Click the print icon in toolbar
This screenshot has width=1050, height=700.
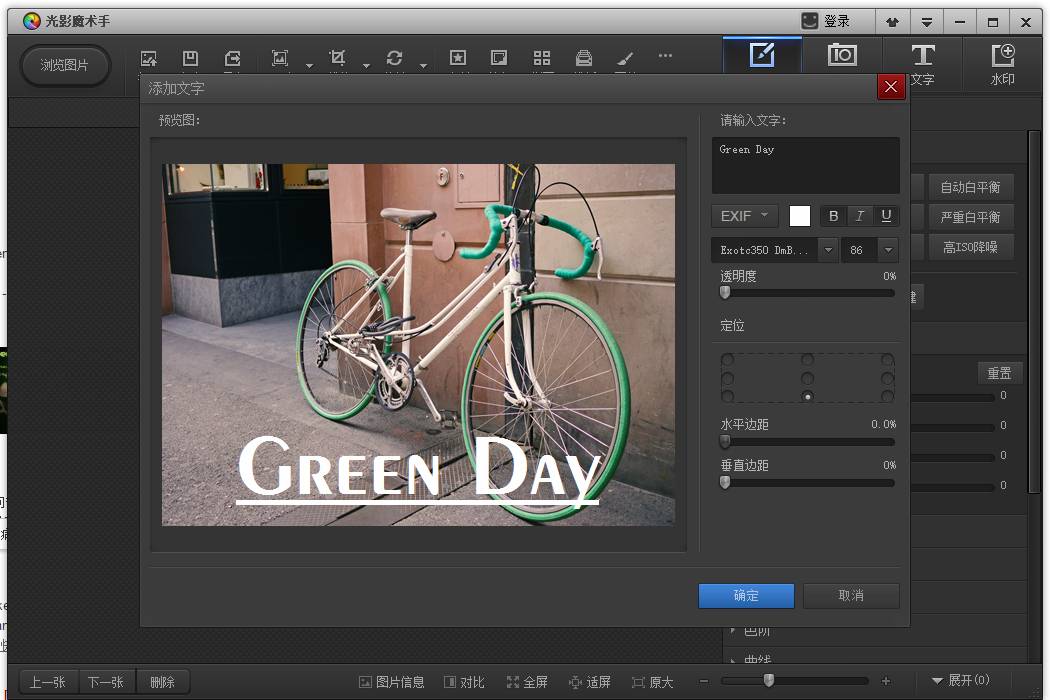(584, 58)
